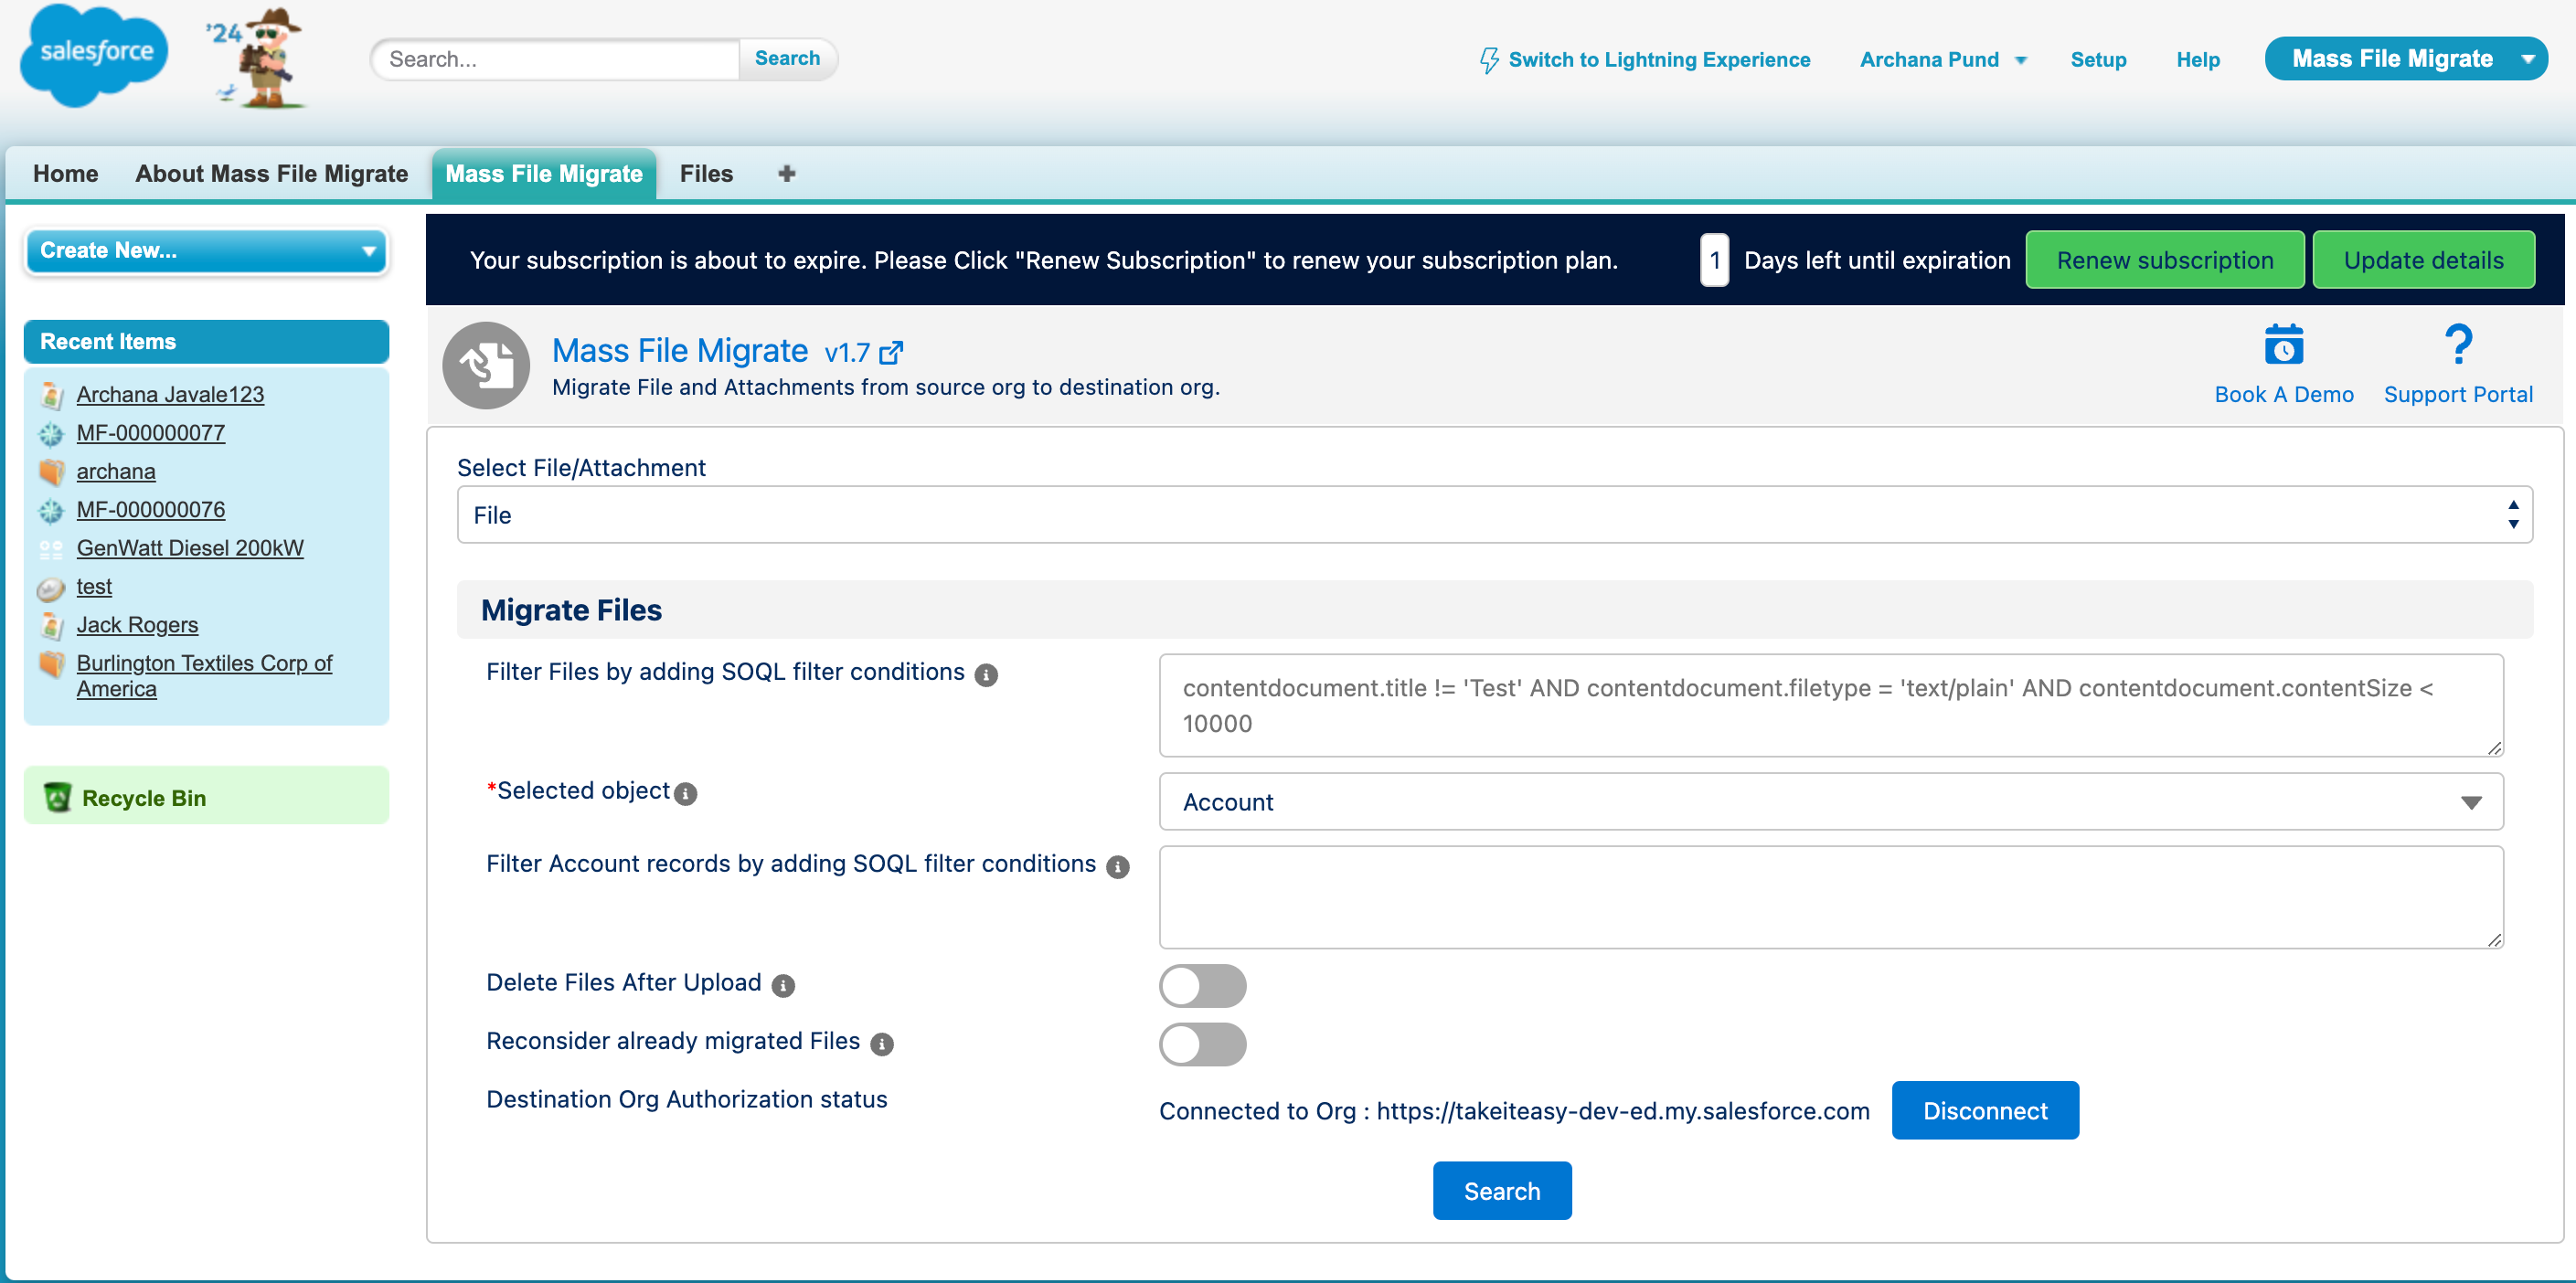The width and height of the screenshot is (2576, 1283).
Task: Click info icon beside Delete Files After Upload
Action: pos(783,986)
